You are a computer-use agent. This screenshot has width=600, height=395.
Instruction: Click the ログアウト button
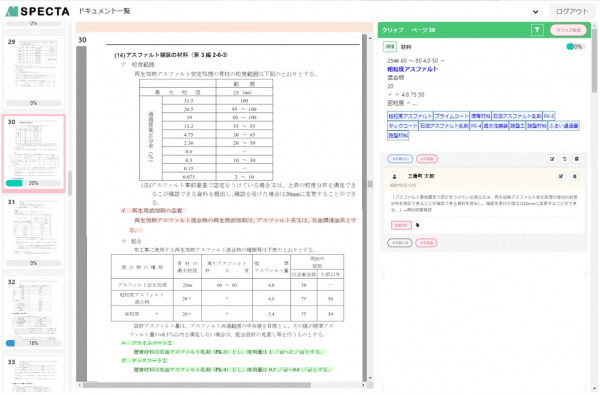tap(572, 11)
